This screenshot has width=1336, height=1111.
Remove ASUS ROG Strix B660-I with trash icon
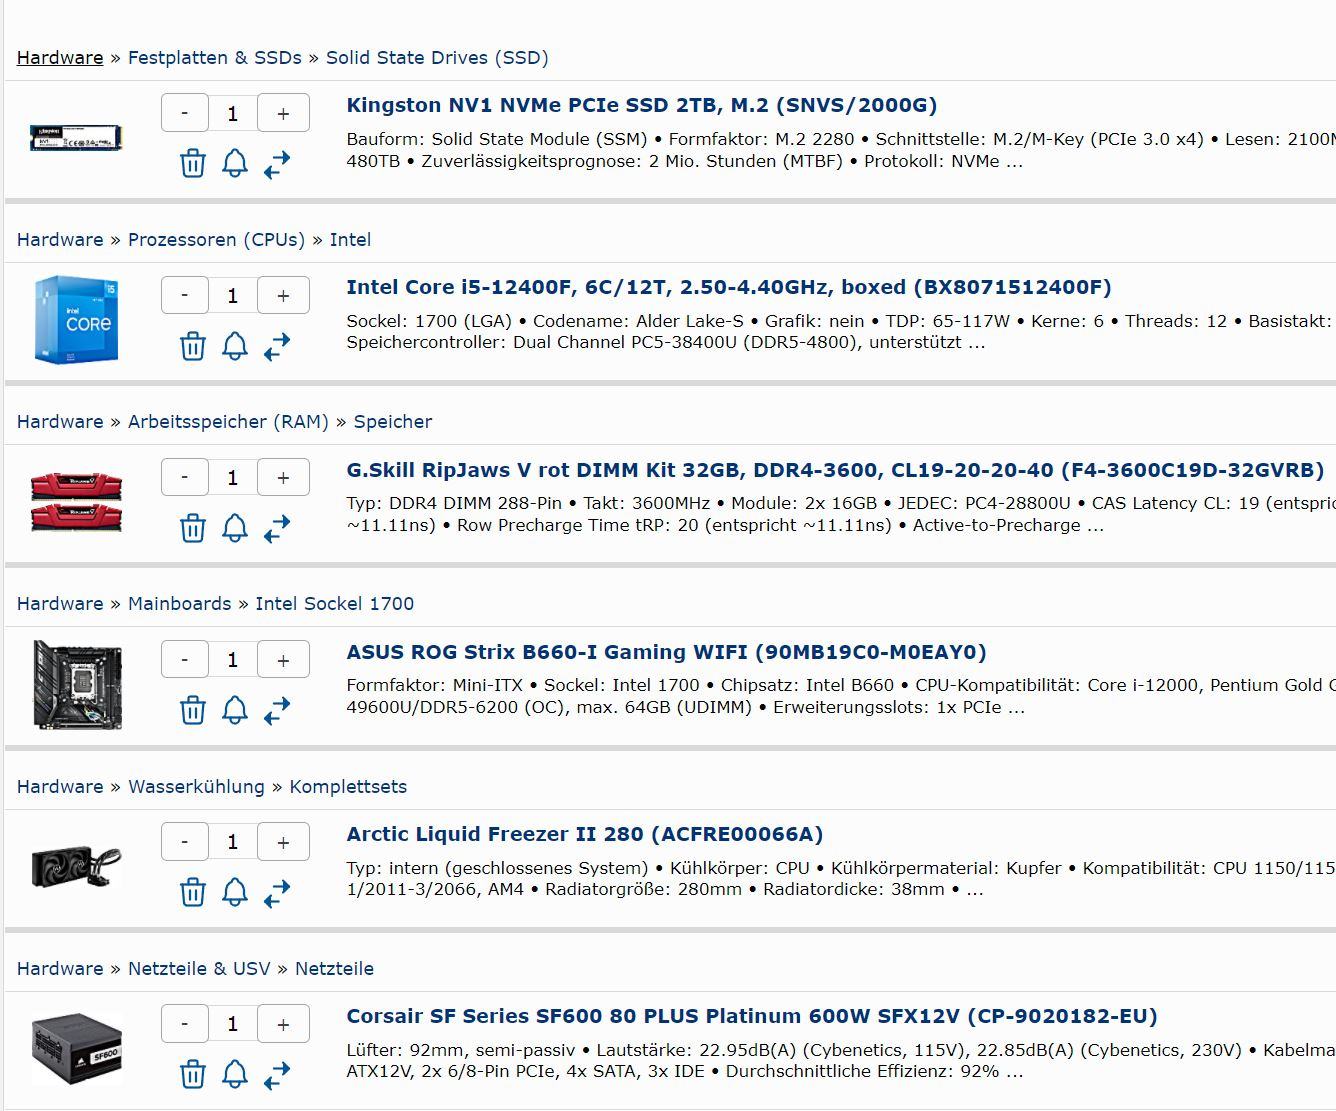192,710
